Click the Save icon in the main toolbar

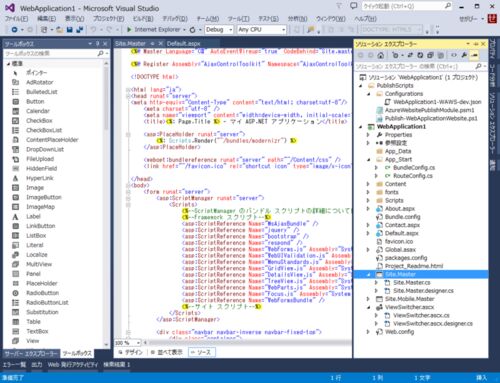tap(70, 30)
